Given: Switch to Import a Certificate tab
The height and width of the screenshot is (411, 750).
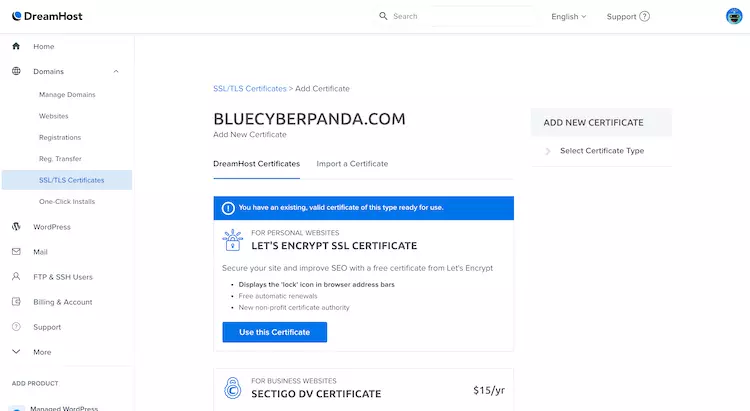Looking at the screenshot, I should coord(352,164).
